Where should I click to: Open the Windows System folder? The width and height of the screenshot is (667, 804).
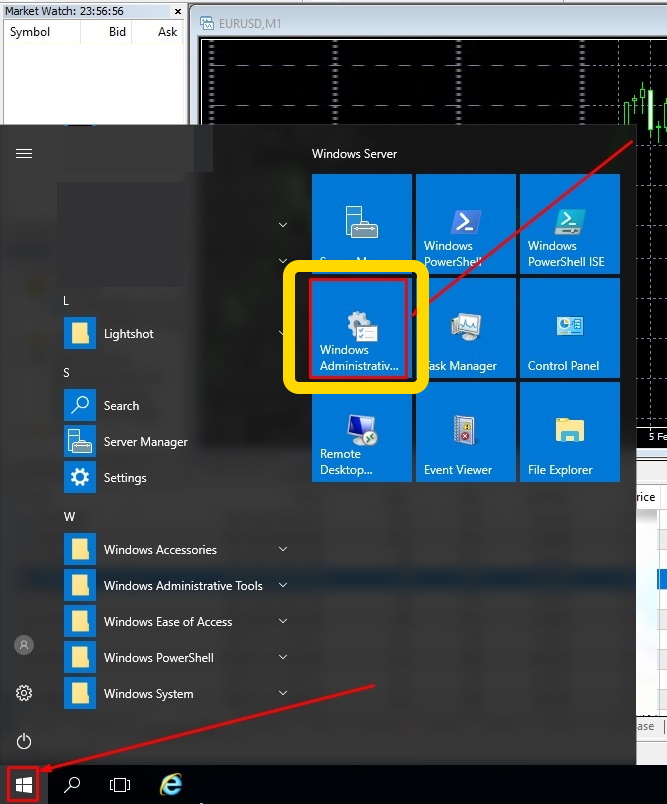tap(174, 693)
